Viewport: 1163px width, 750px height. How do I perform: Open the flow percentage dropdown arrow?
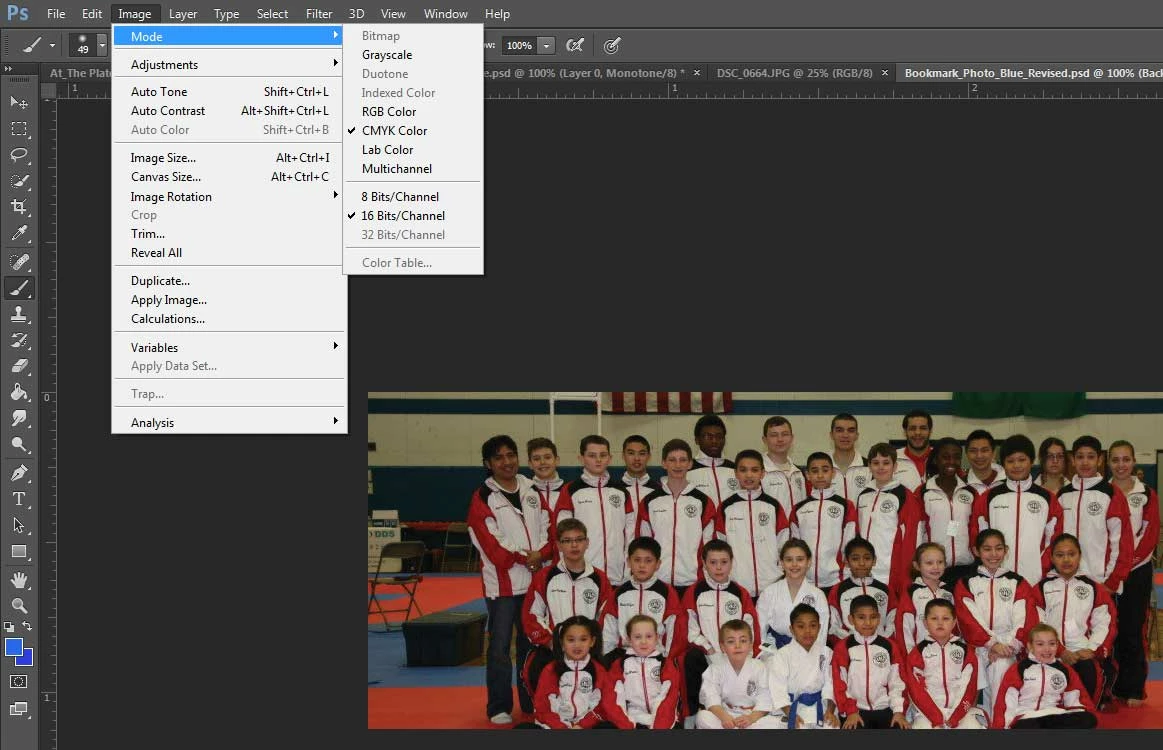pyautogui.click(x=546, y=46)
